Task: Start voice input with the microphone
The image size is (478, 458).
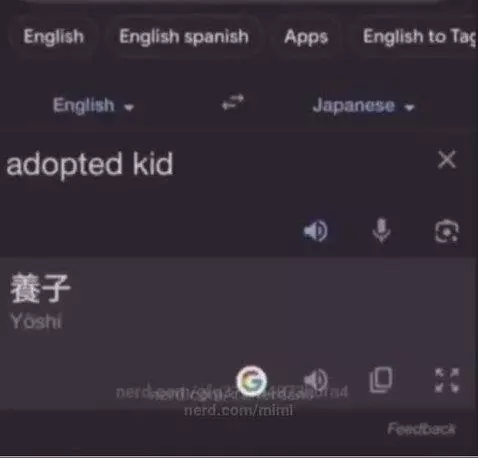Action: [381, 230]
